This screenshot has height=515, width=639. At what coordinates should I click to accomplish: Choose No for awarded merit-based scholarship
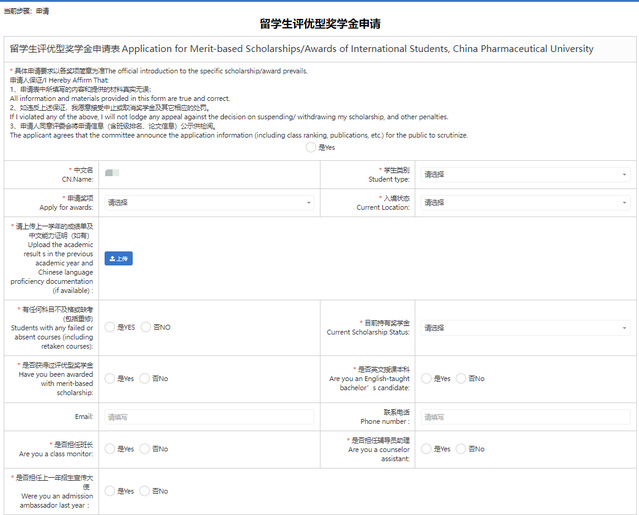pyautogui.click(x=146, y=379)
